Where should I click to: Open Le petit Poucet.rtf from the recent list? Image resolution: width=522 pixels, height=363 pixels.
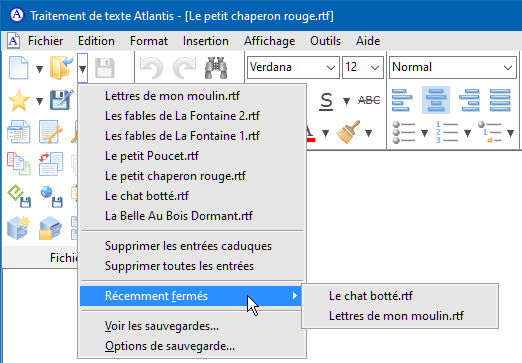[192, 156]
